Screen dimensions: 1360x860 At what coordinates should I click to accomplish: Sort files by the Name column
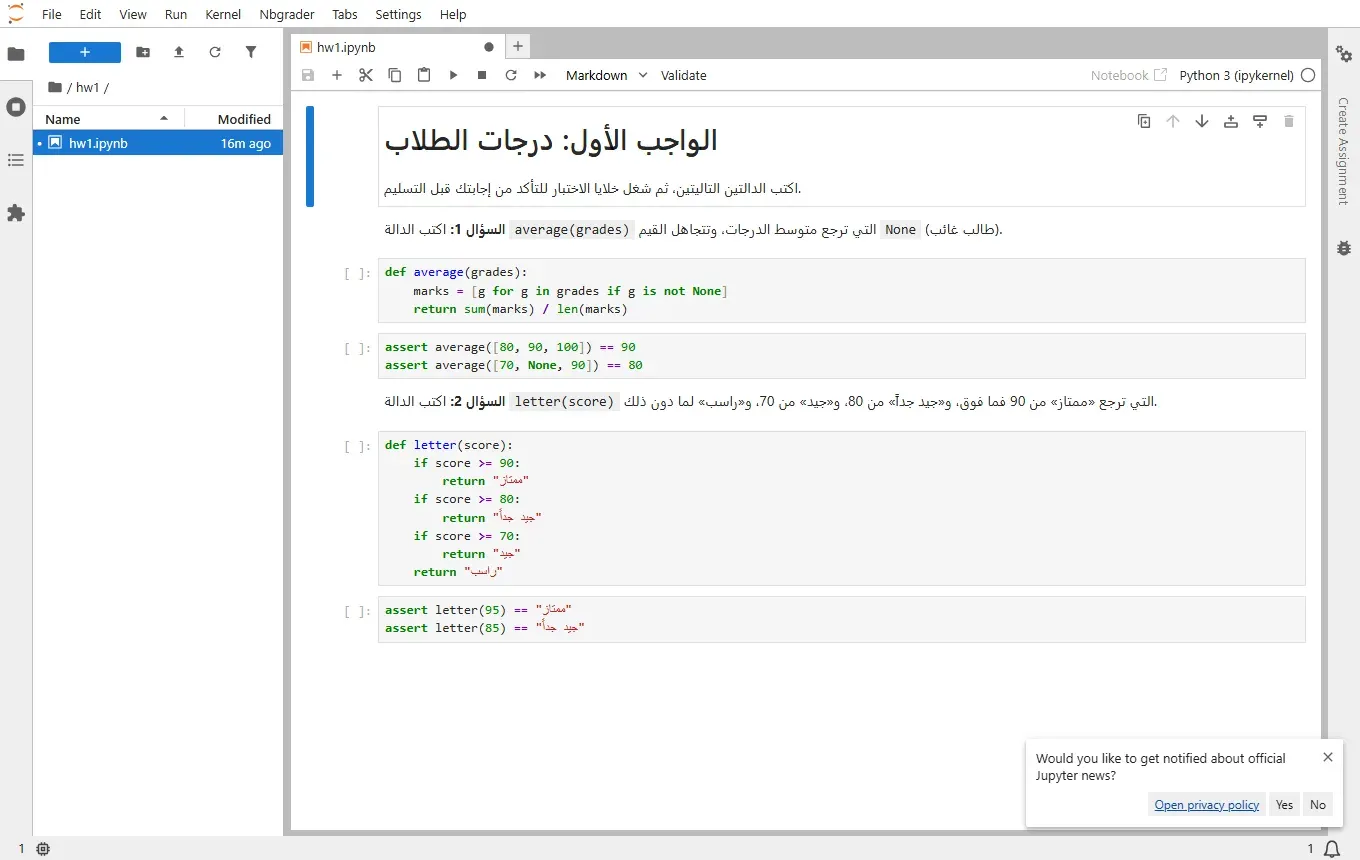pos(108,119)
